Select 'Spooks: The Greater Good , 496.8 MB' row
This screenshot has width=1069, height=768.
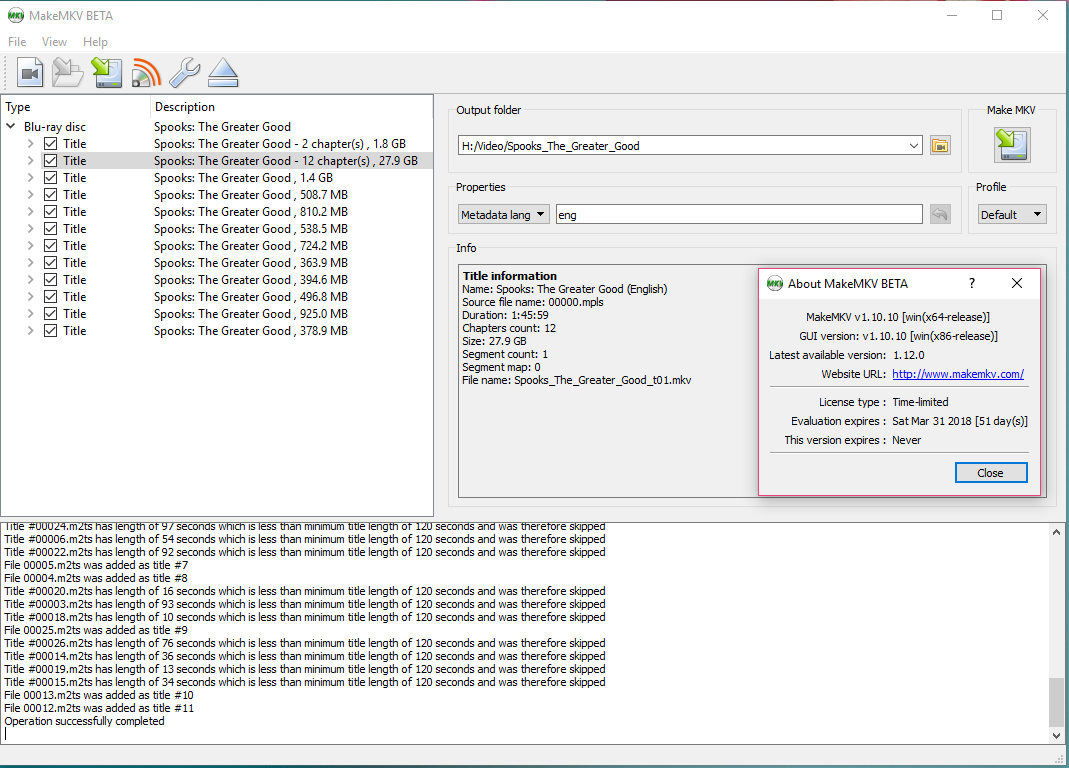pos(251,297)
